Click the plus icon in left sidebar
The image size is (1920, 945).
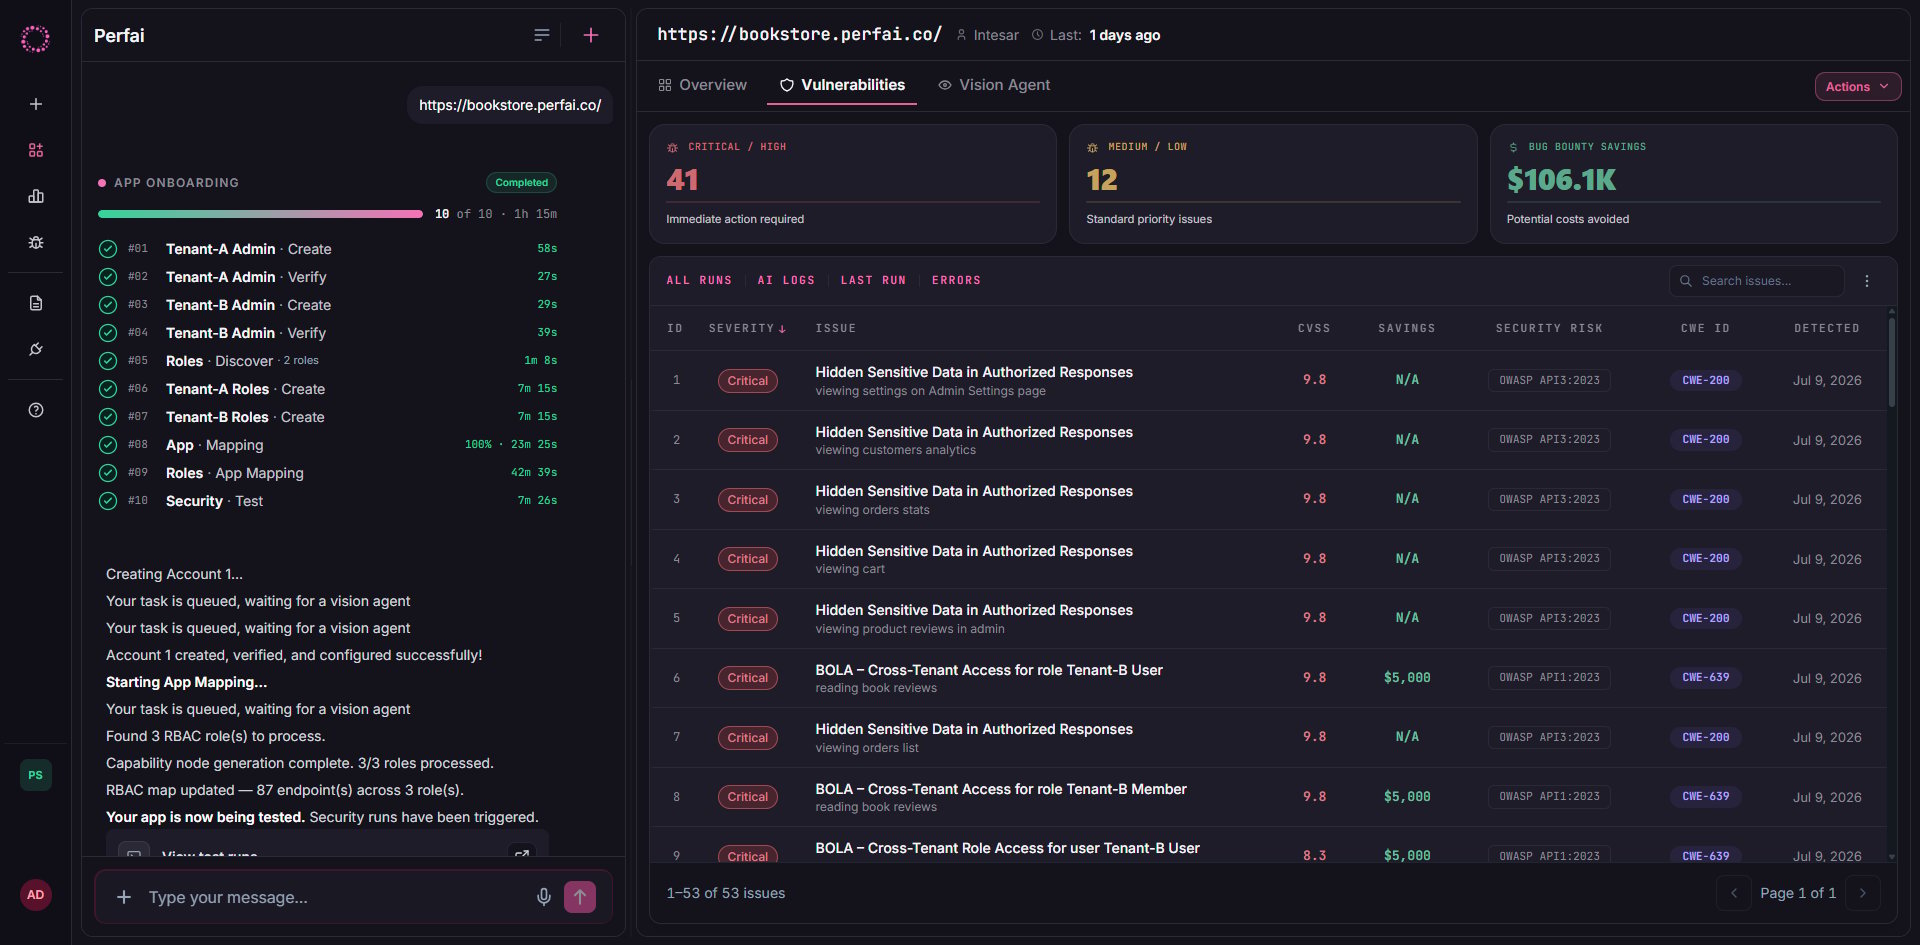[36, 104]
